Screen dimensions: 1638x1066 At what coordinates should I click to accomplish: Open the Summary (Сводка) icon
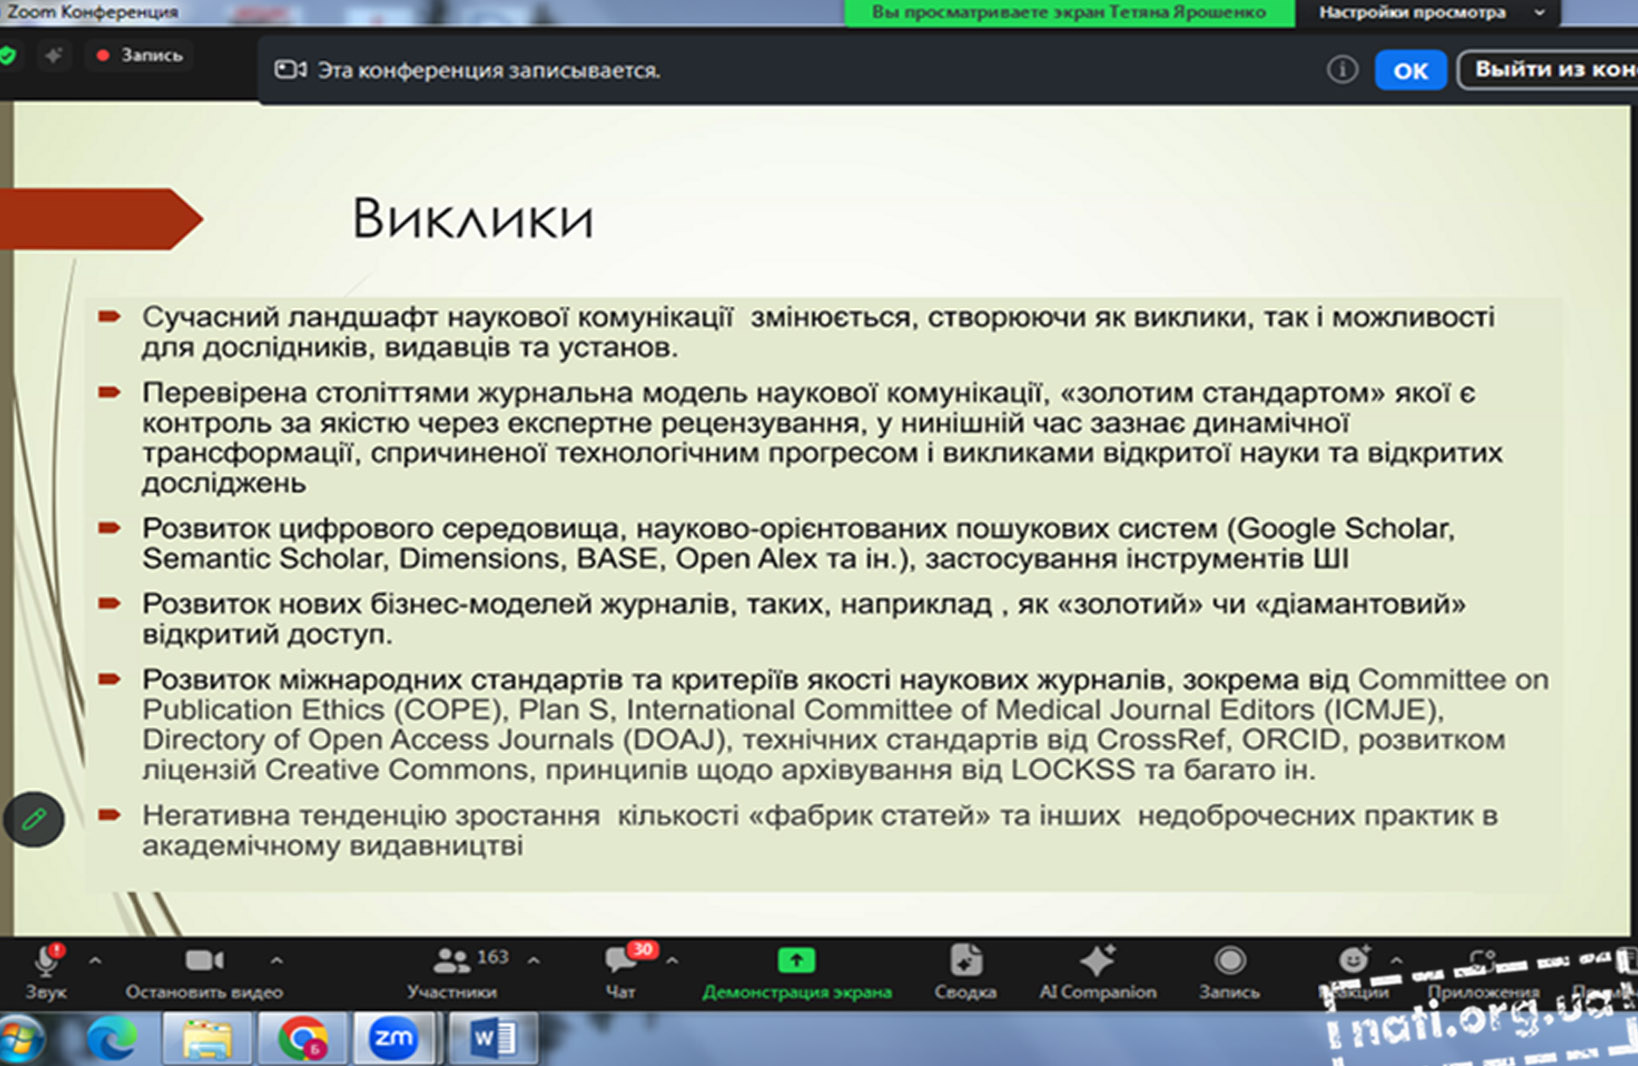pos(965,961)
